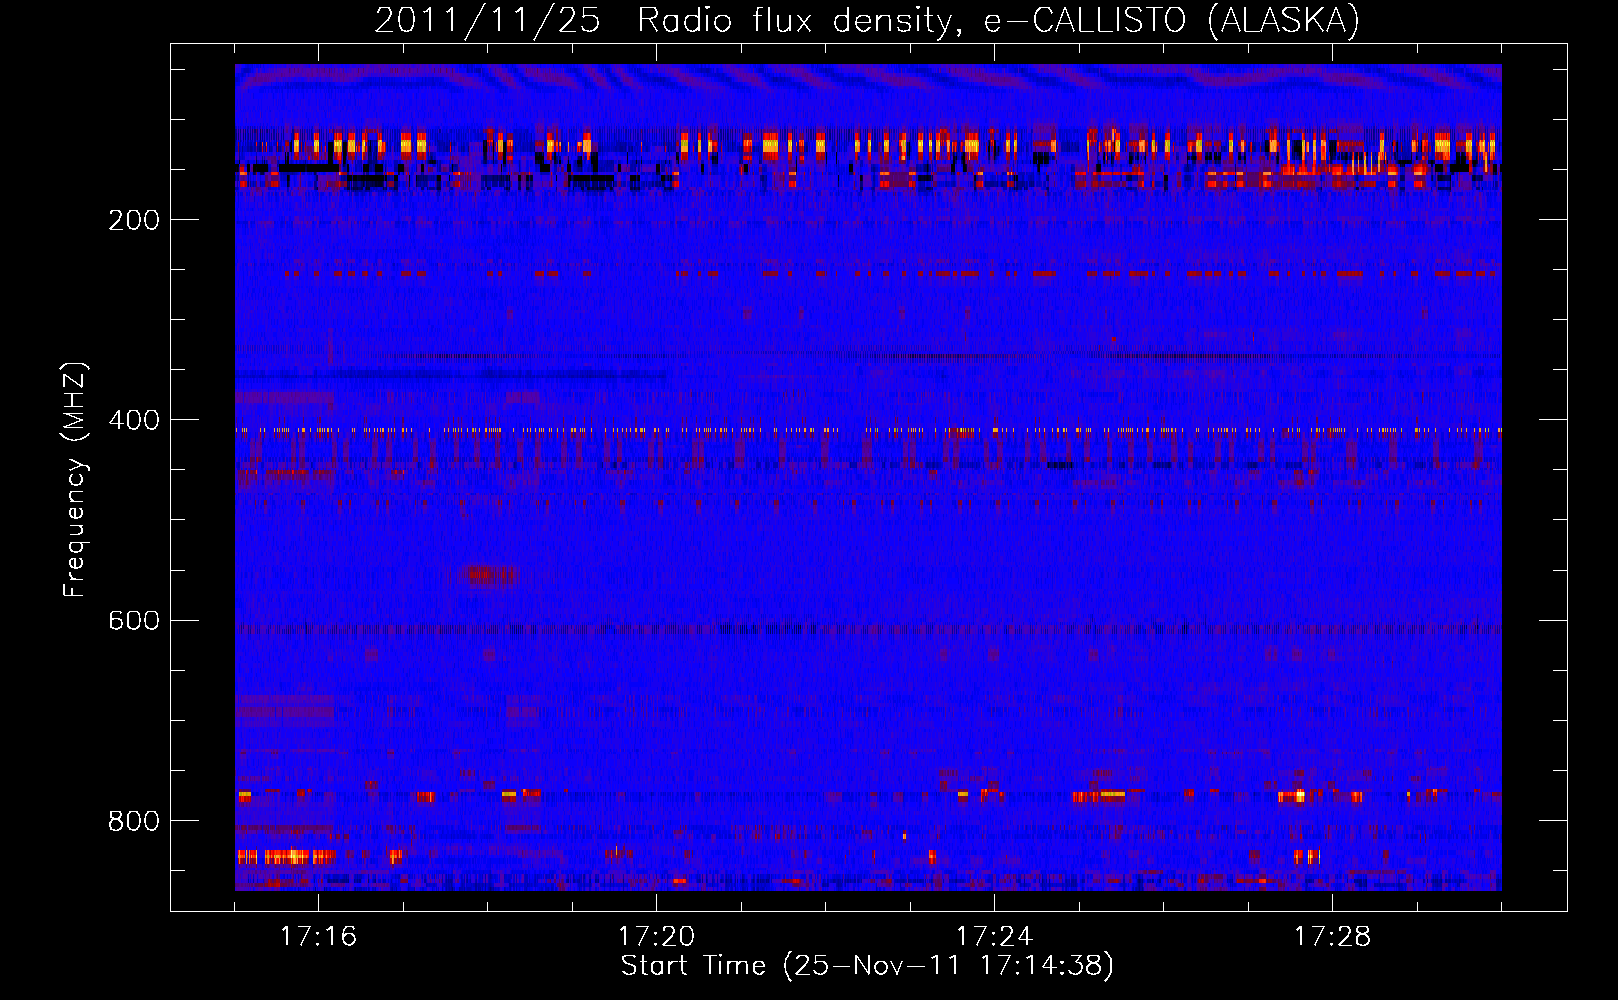This screenshot has height=1000, width=1618.
Task: Click the 17:24 time tick label
Action: [x=994, y=937]
